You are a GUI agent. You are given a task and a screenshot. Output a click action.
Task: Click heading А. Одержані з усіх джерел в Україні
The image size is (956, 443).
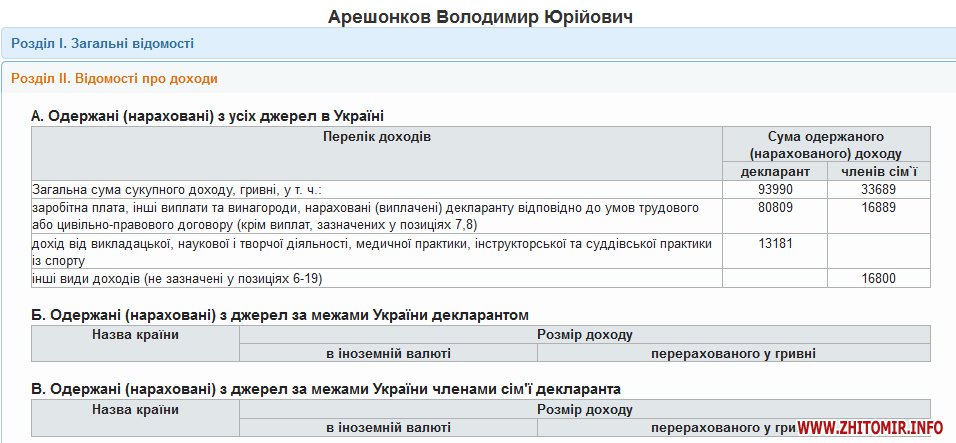208,116
